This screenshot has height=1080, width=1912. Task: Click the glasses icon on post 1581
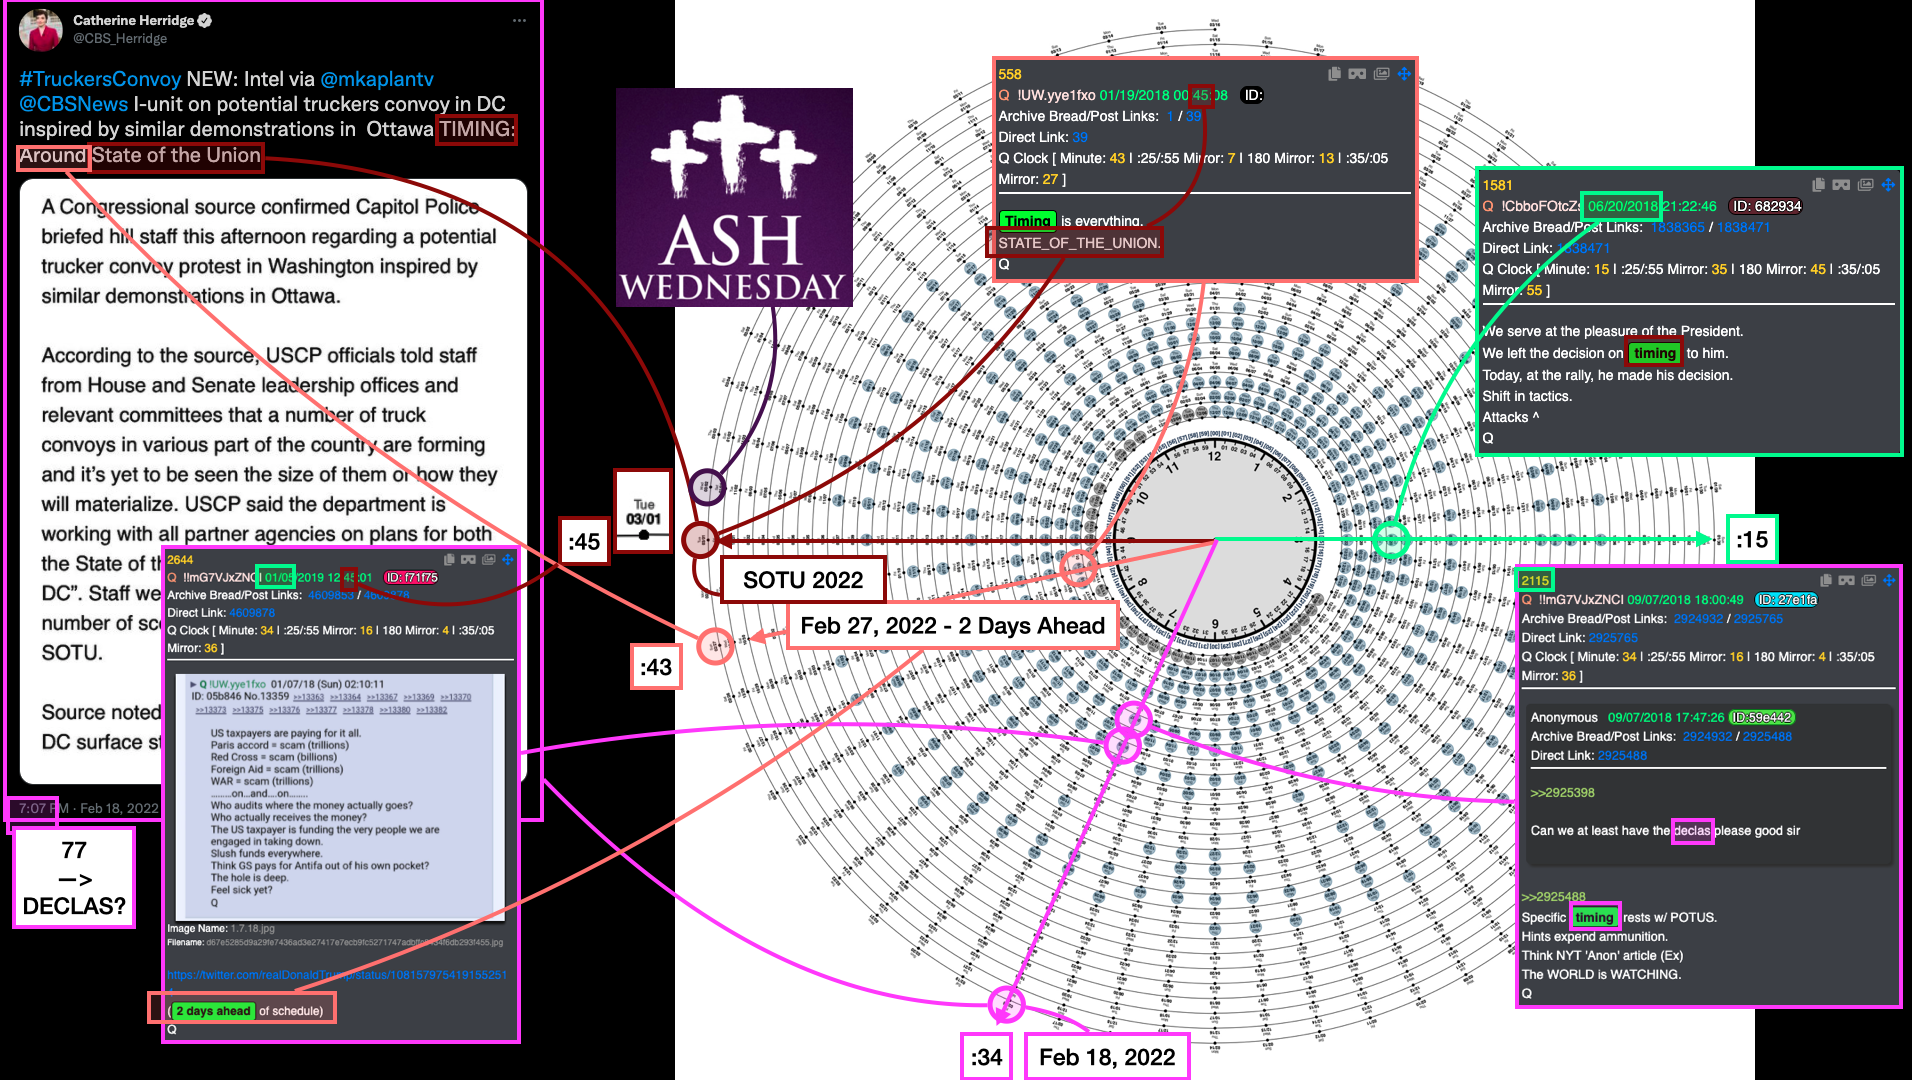[x=1841, y=185]
